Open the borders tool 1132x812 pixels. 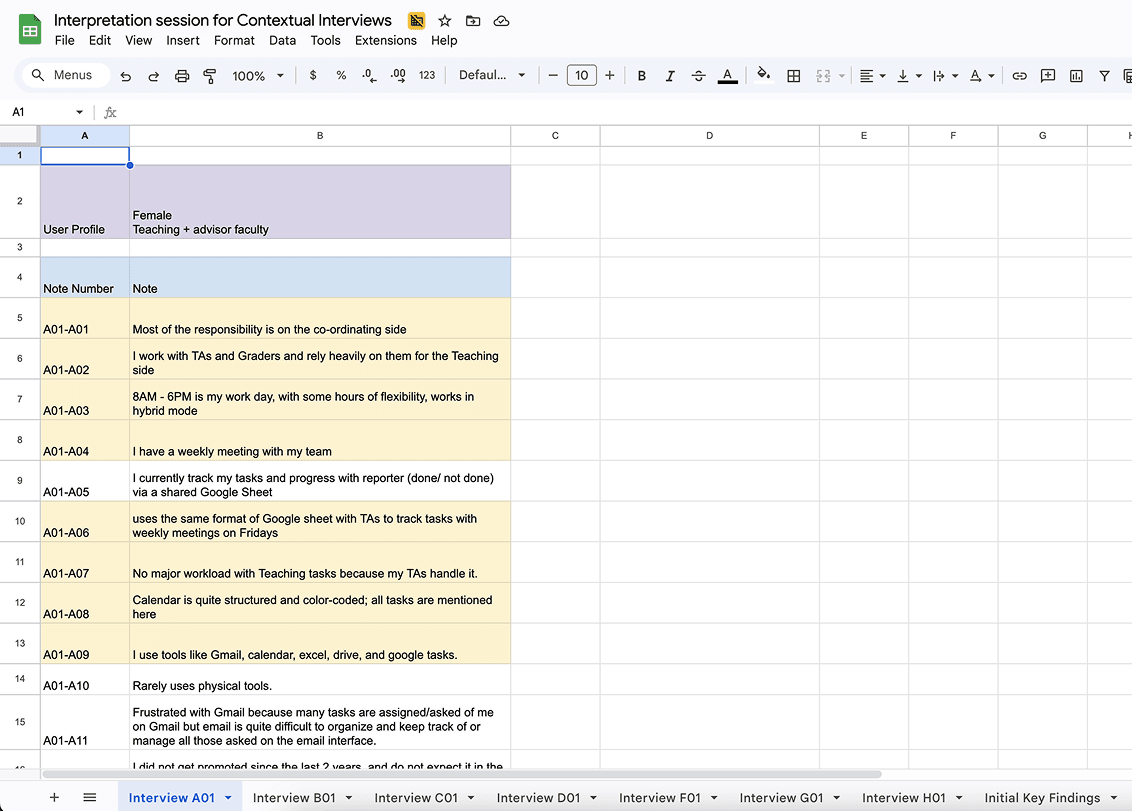point(794,76)
